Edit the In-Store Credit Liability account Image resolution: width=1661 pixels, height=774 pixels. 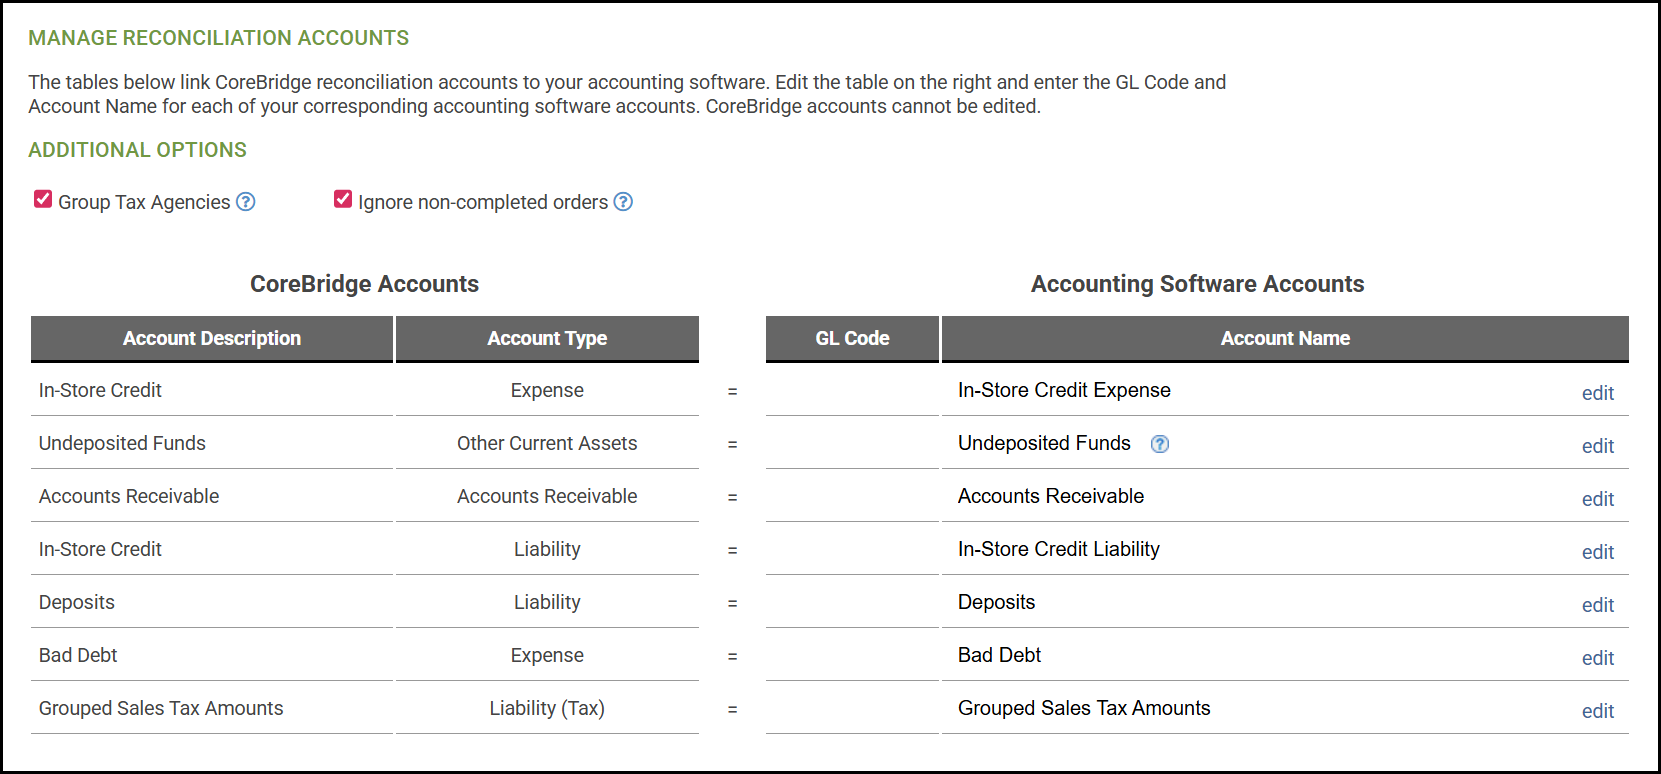click(x=1597, y=552)
